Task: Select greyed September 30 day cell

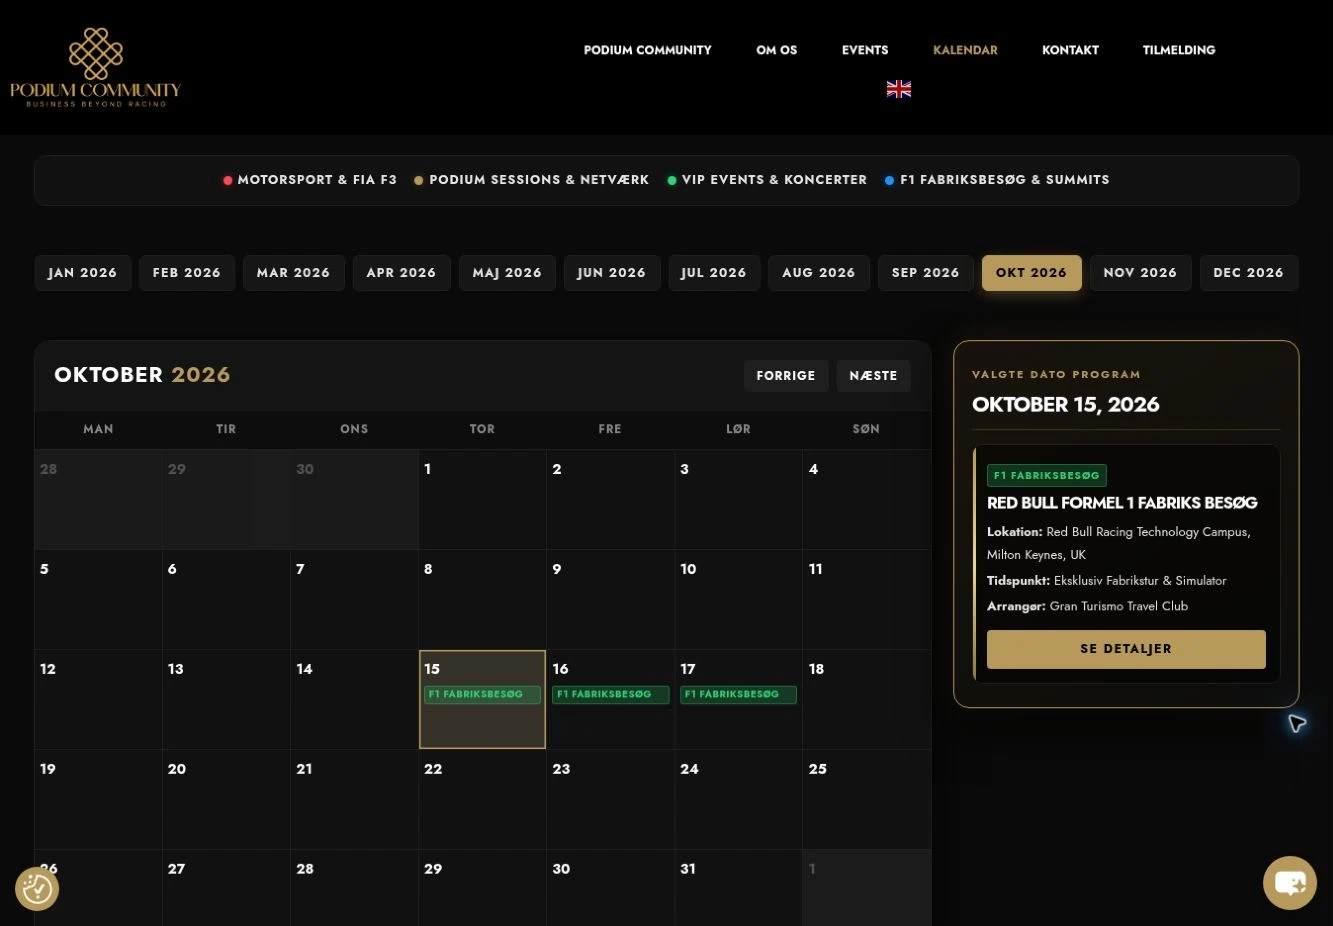Action: click(x=354, y=499)
